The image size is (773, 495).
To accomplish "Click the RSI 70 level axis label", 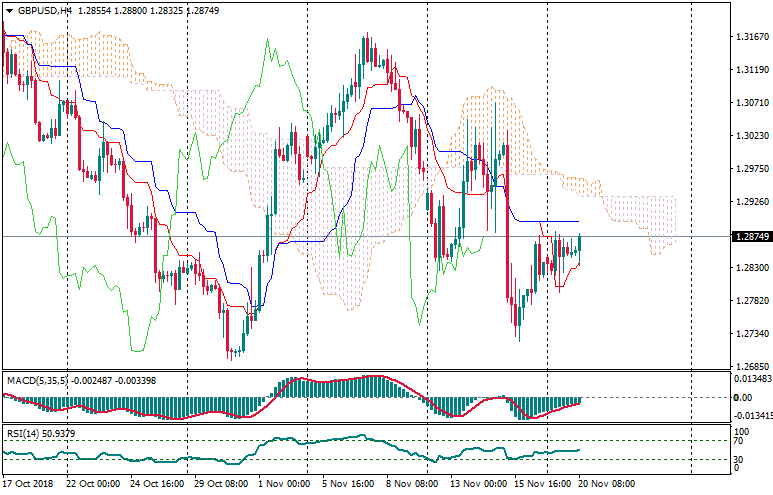I will coord(740,440).
